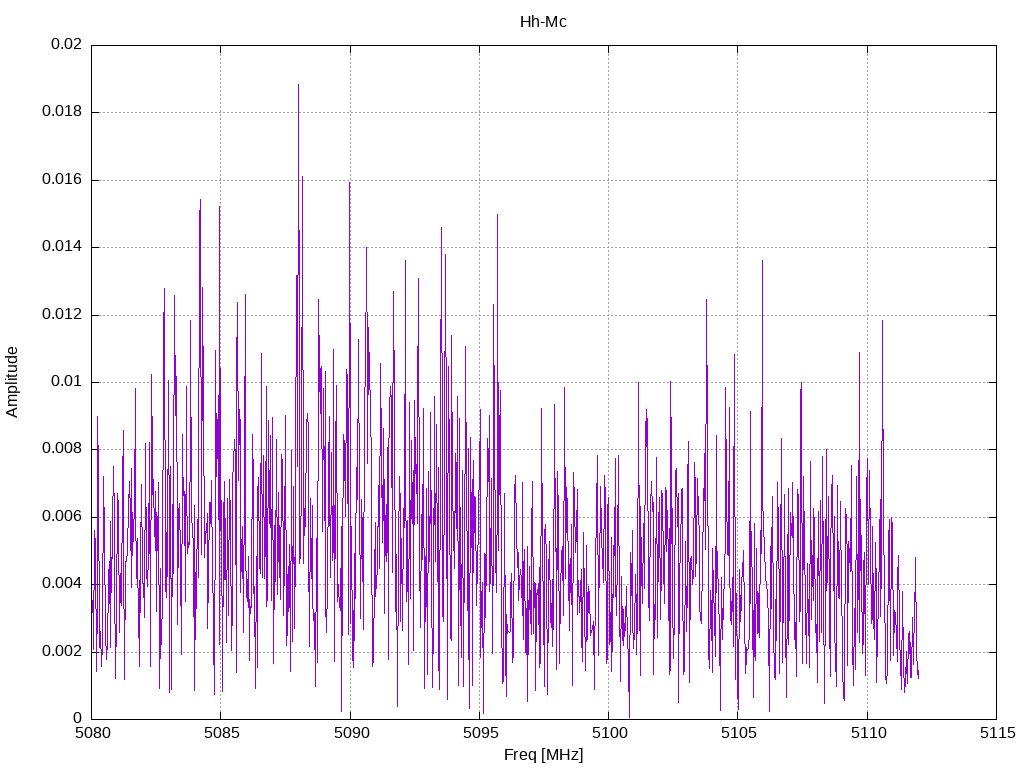Image resolution: width=1024 pixels, height=768 pixels.
Task: Click the 0.012 y-axis tick label
Action: pos(62,315)
